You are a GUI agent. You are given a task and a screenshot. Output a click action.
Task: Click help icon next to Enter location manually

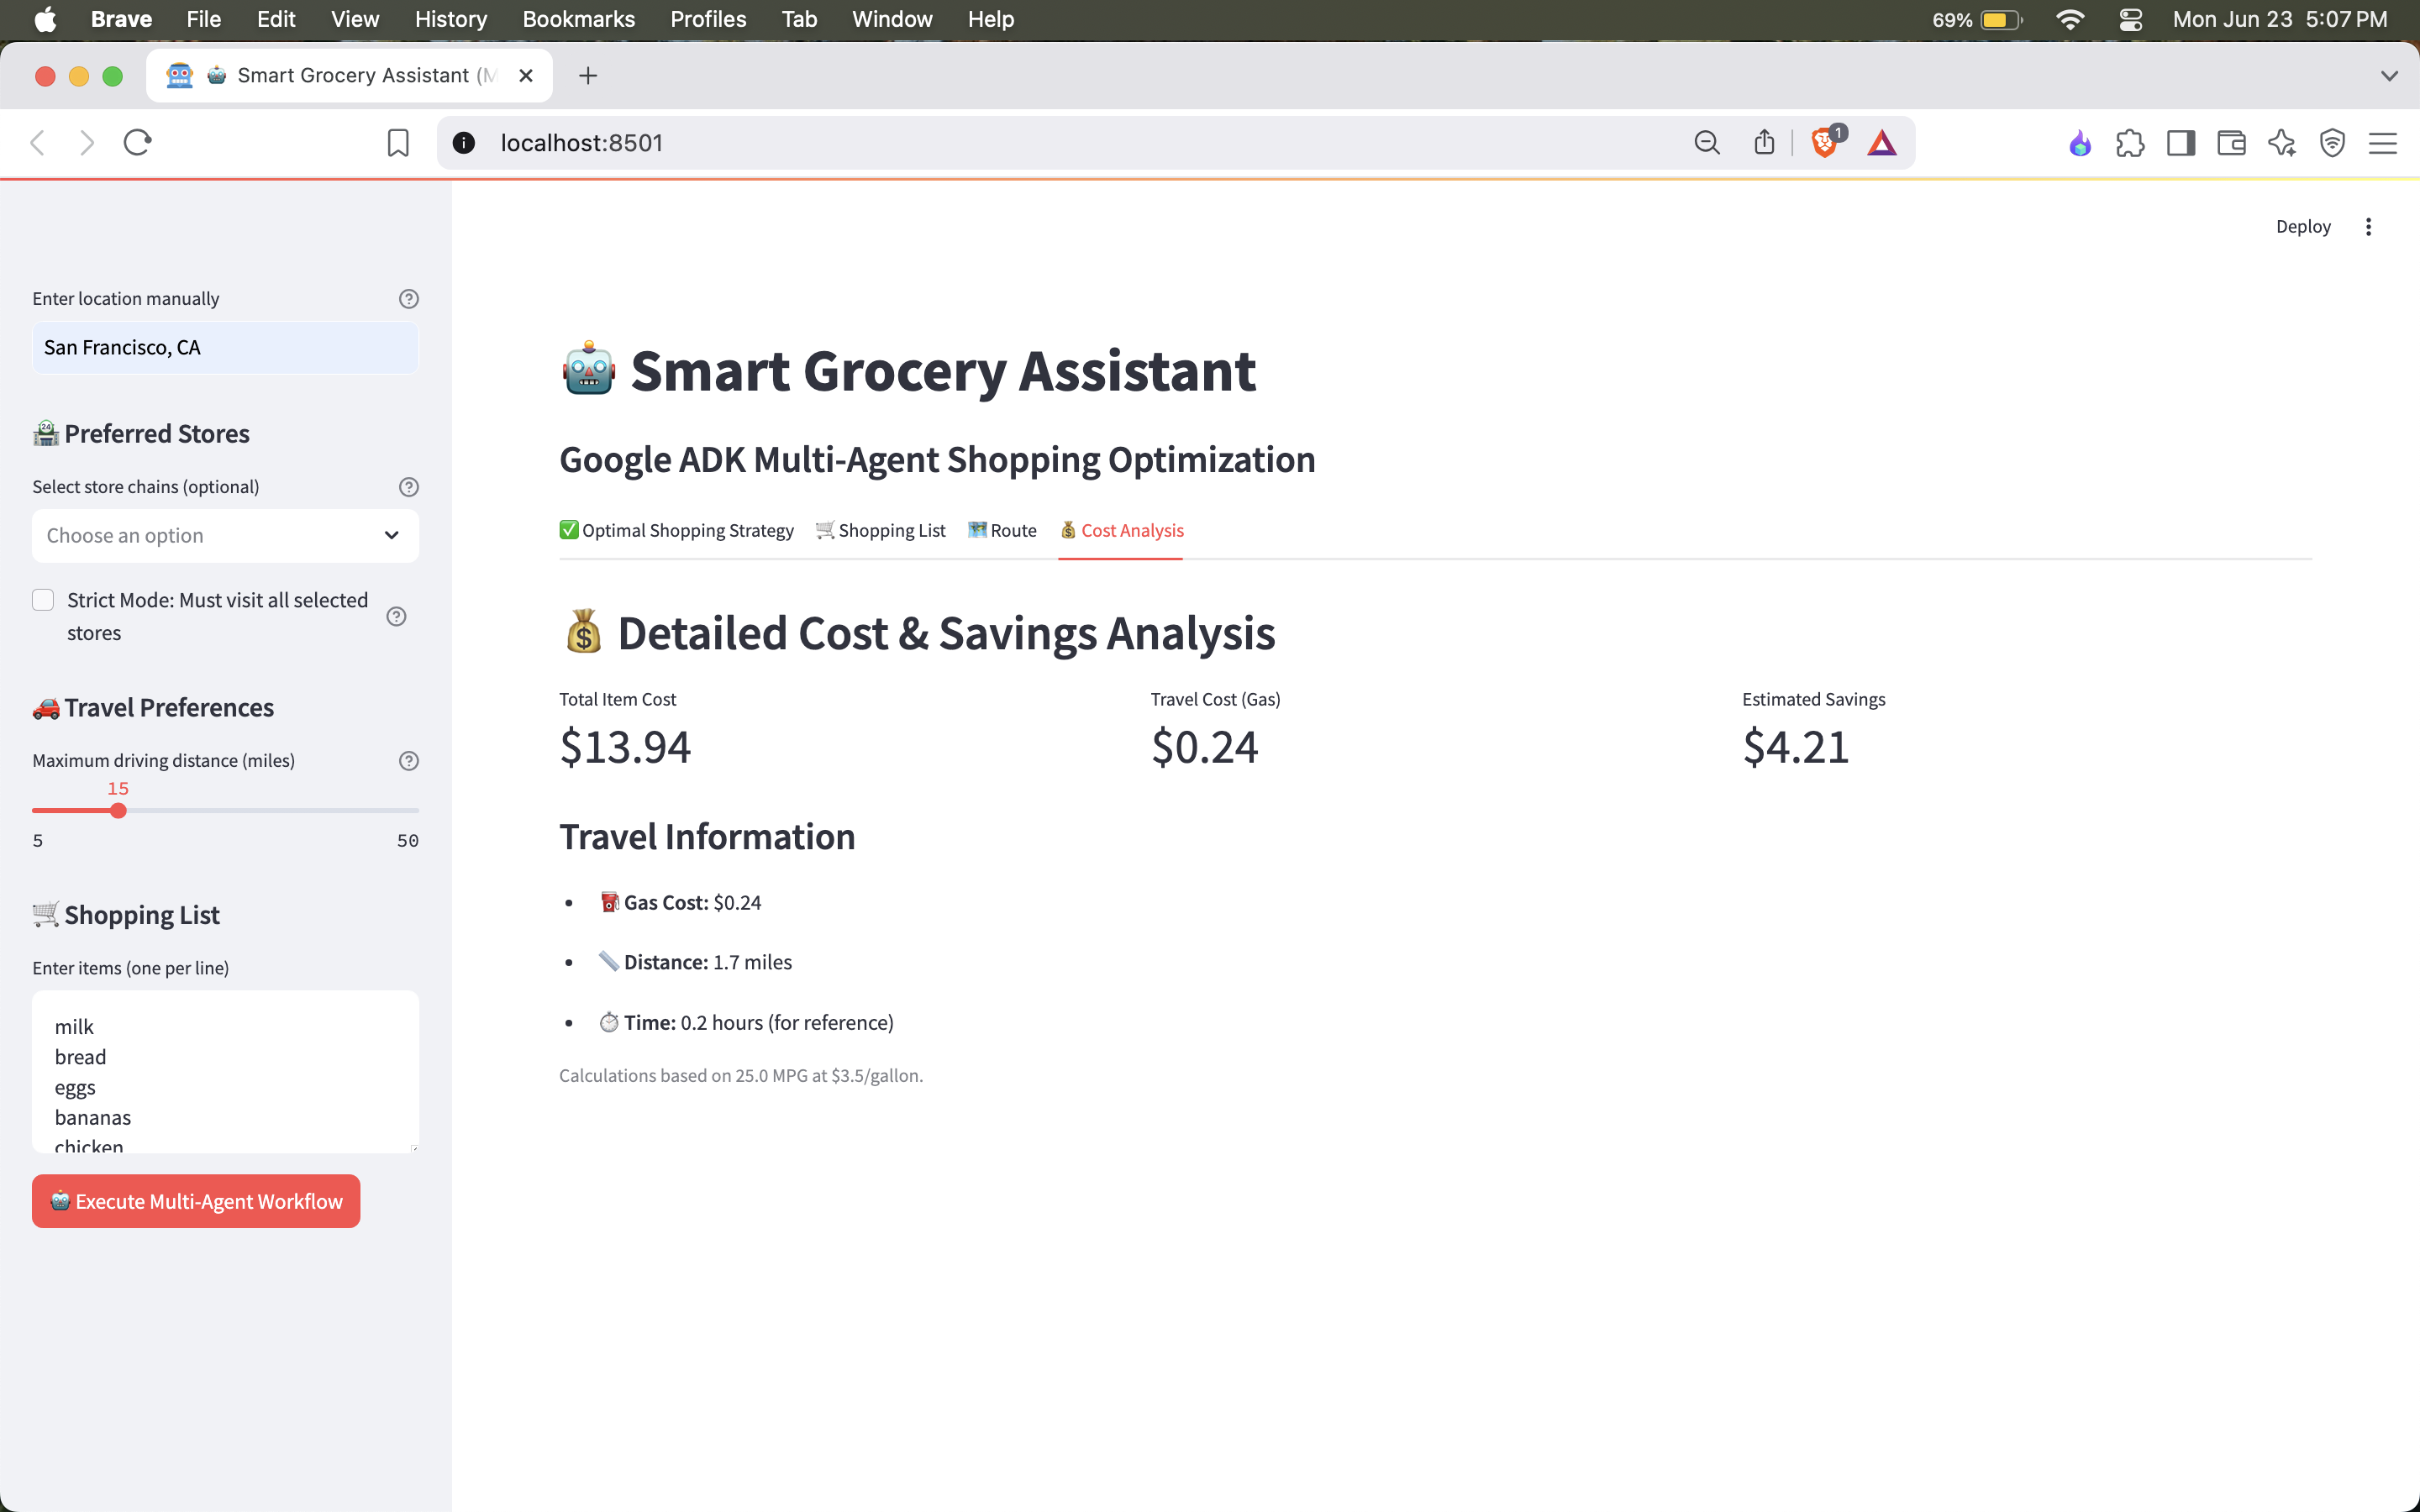coord(408,299)
